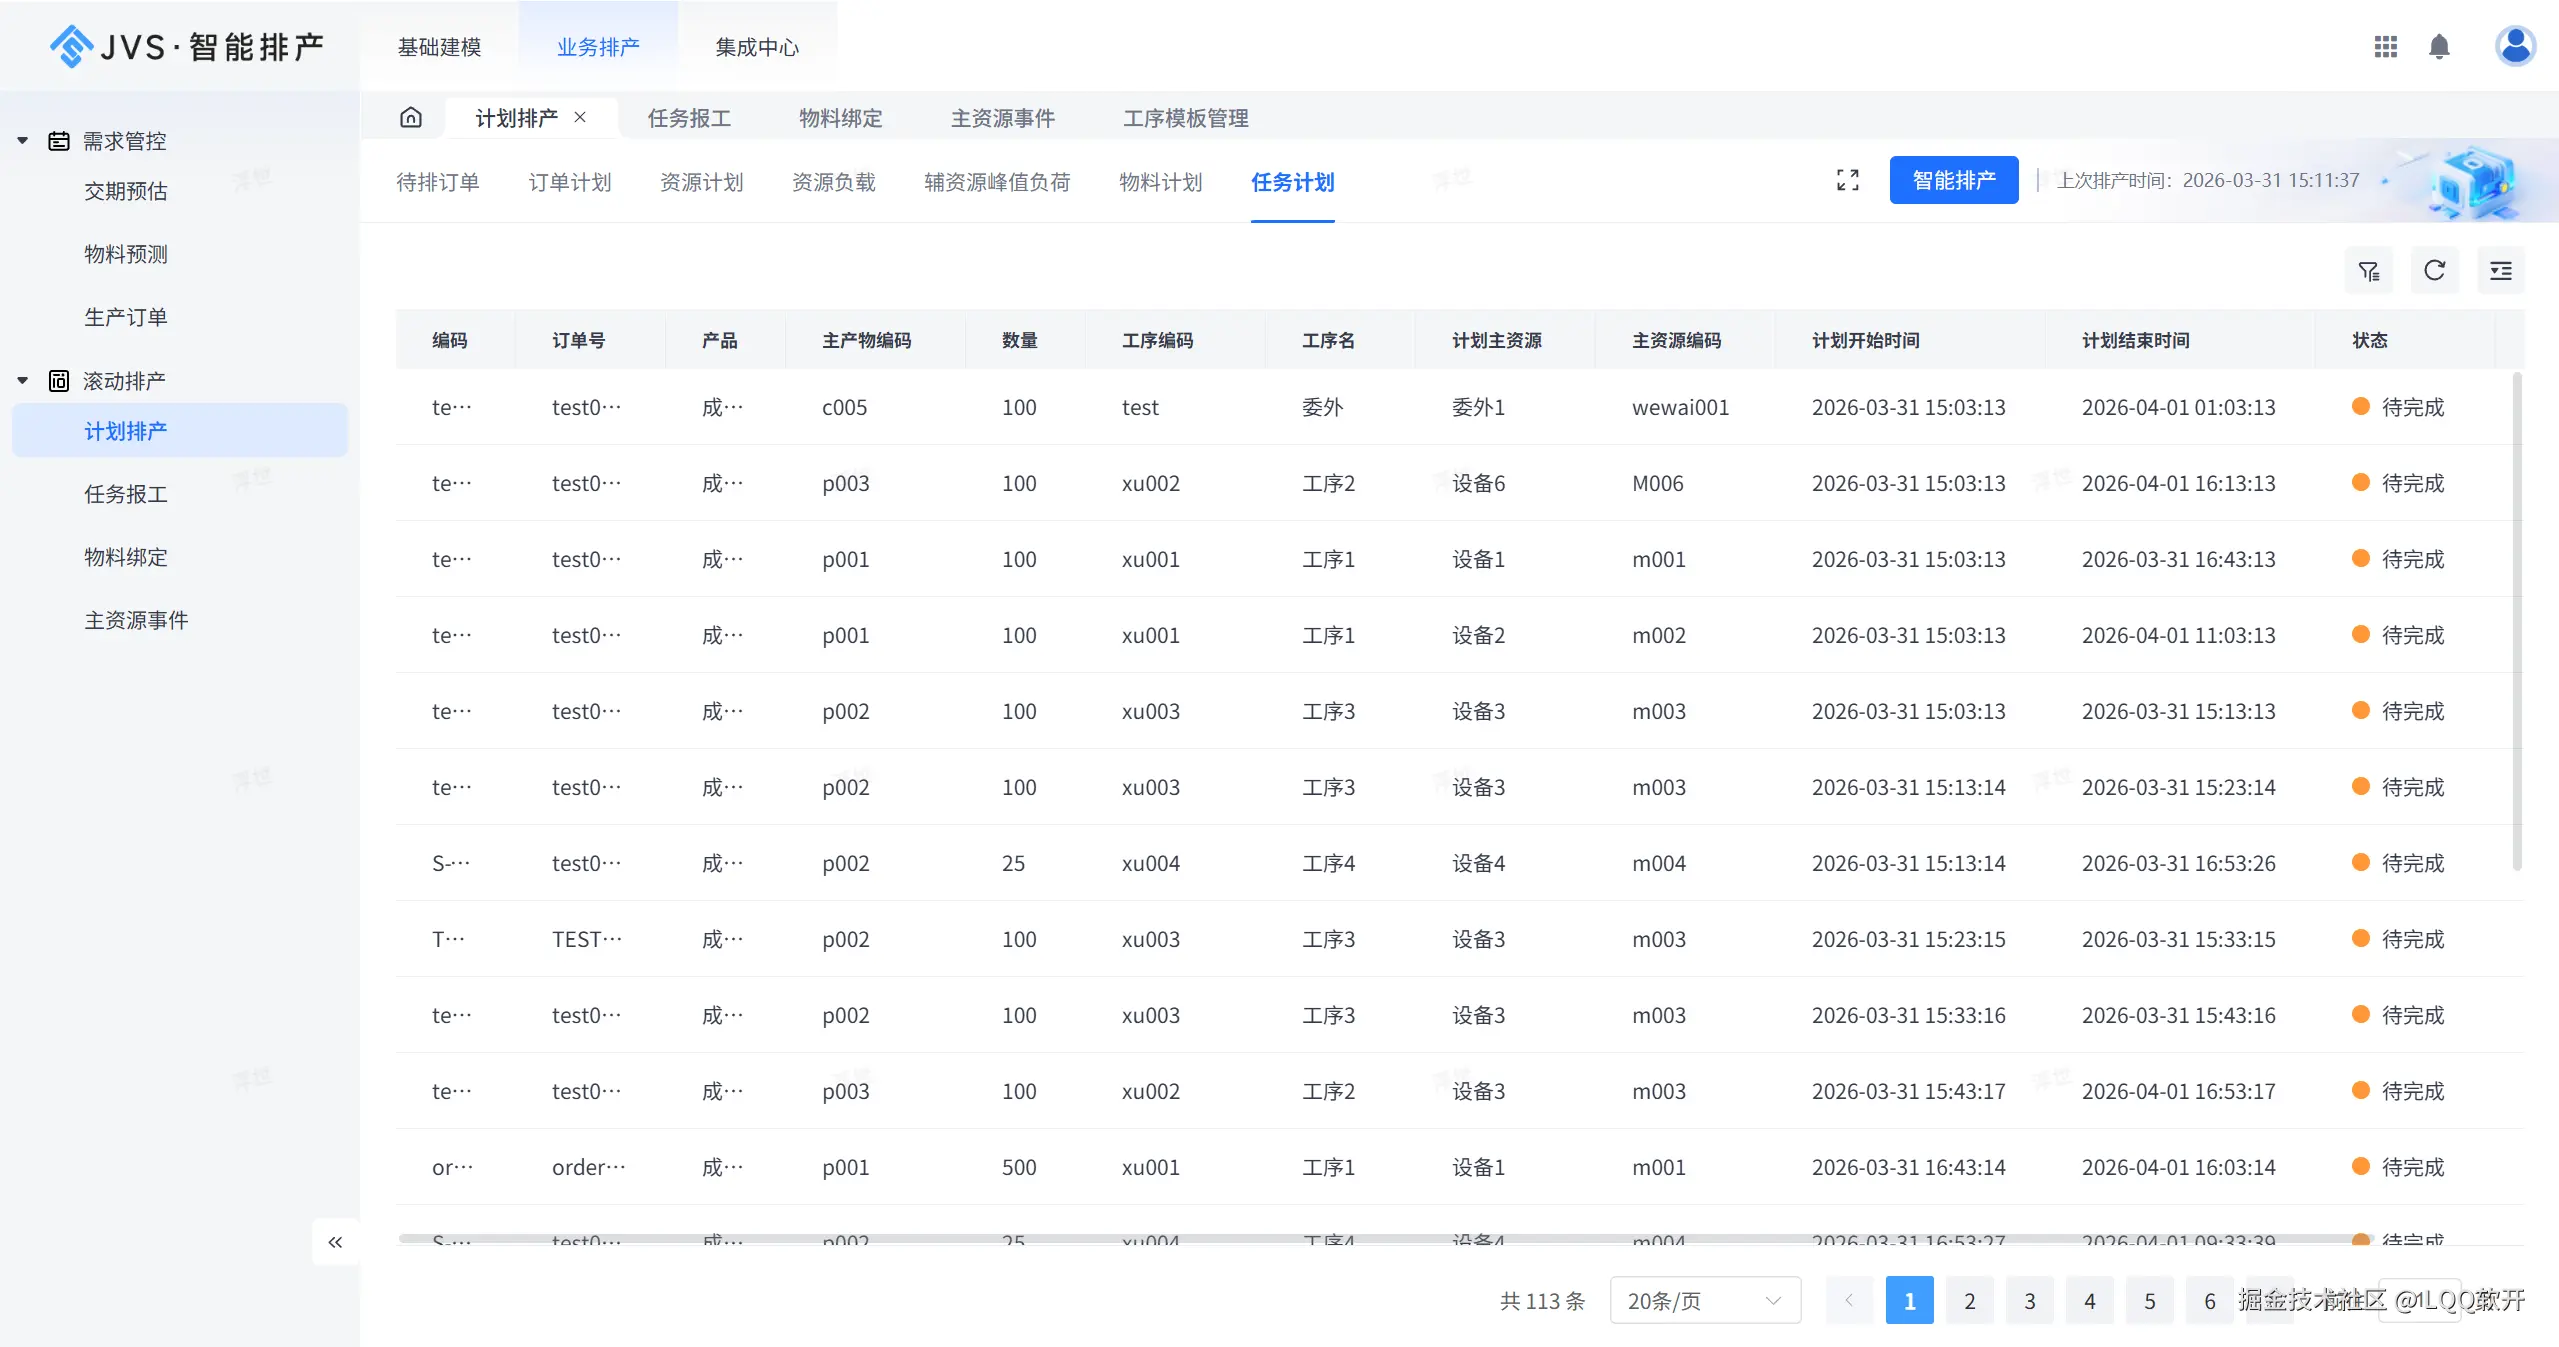This screenshot has width=2559, height=1347.
Task: Open the table filter icon
Action: (2368, 271)
